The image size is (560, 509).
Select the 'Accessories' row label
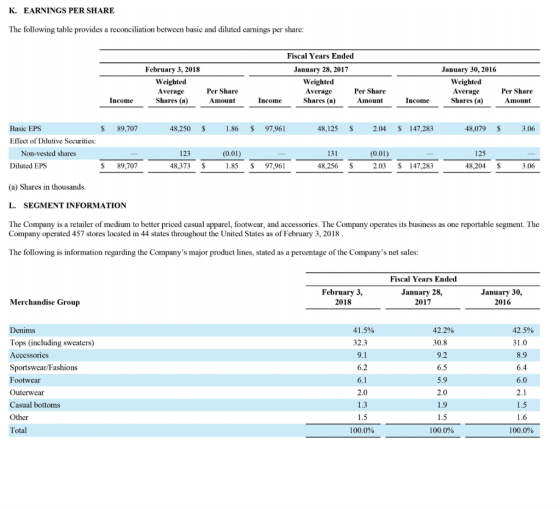[29, 355]
